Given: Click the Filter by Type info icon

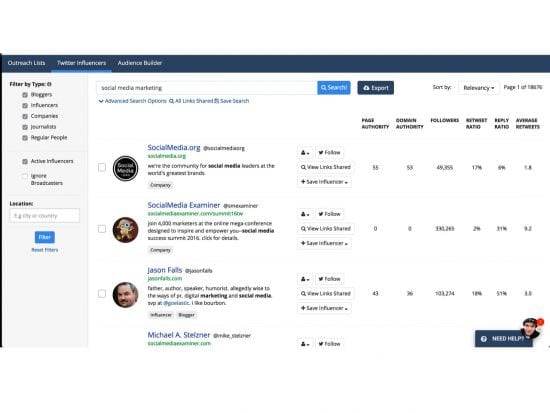Looking at the screenshot, I should [49, 84].
